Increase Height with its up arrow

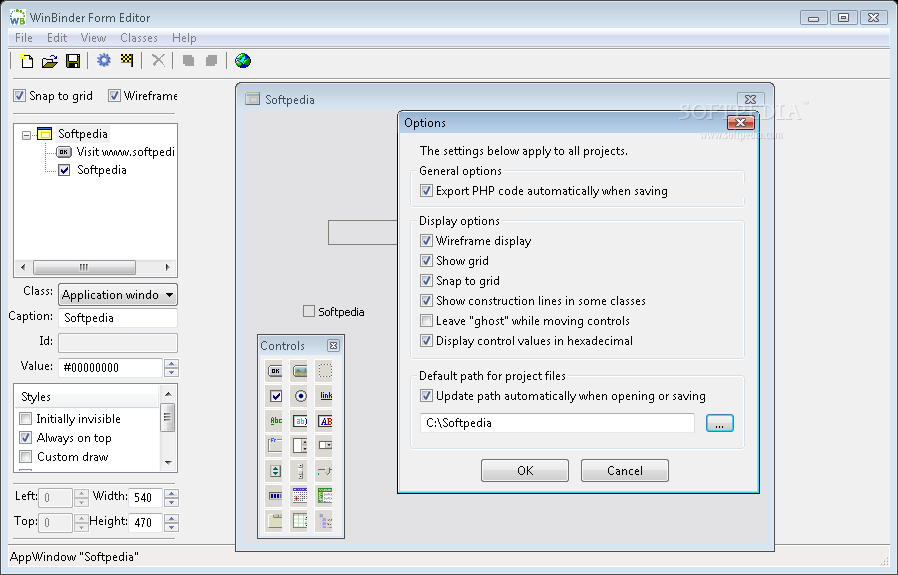[171, 518]
